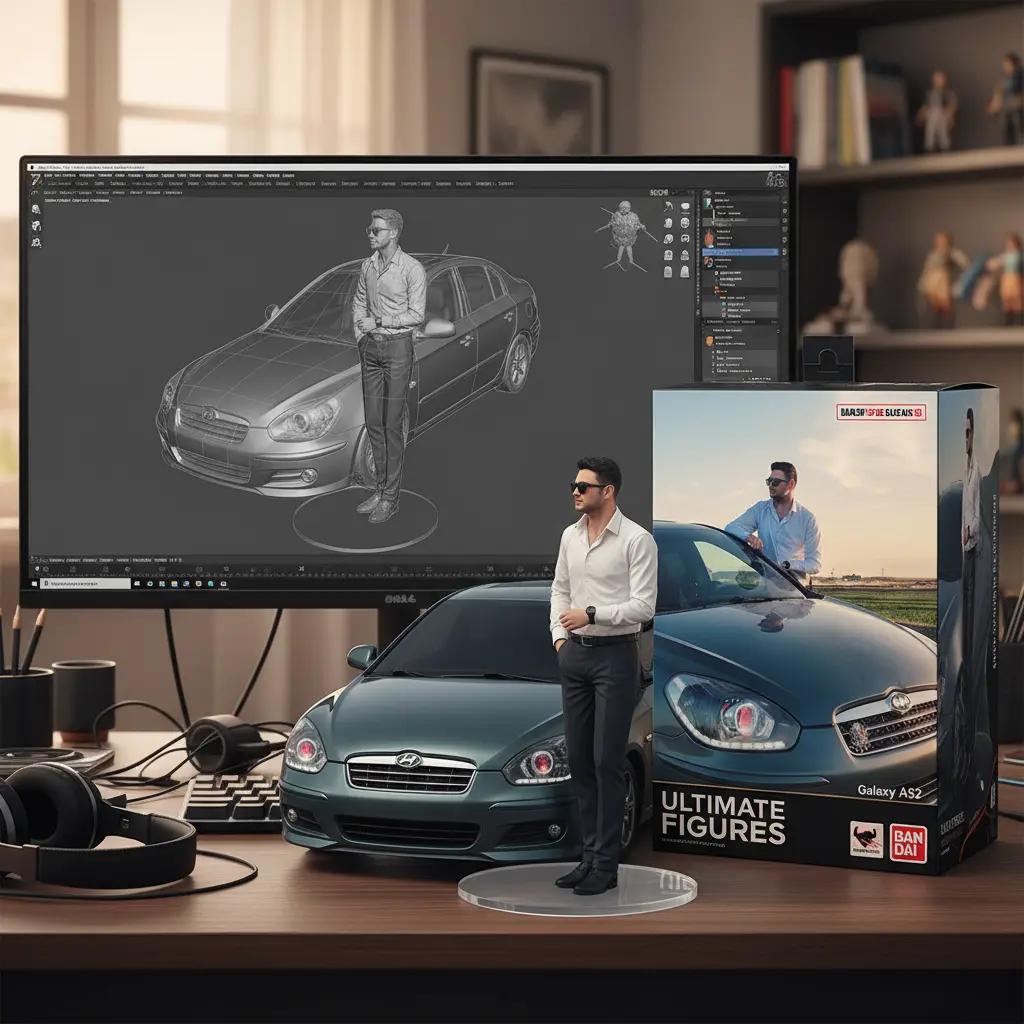
Task: Toggle the first visibility icon in outliner's edge column
Action: (x=785, y=210)
